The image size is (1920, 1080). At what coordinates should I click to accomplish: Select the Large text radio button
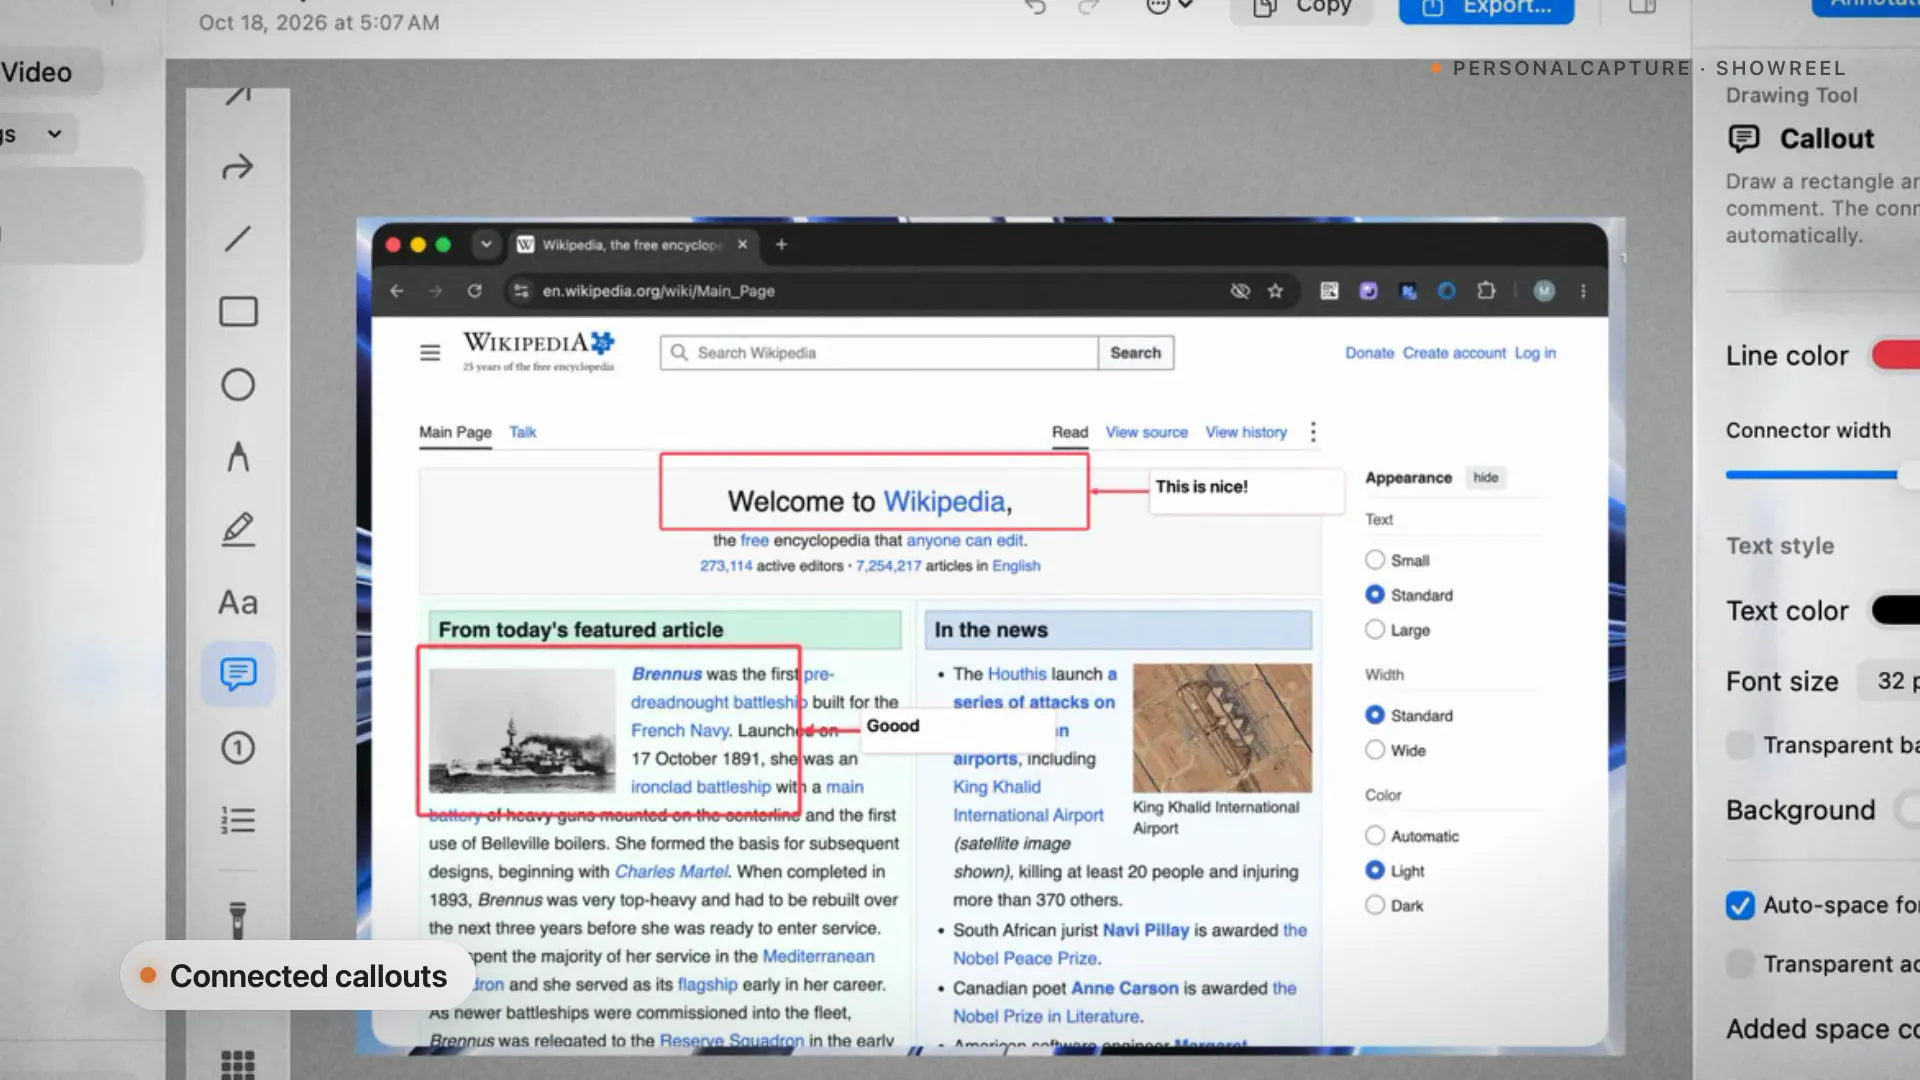pyautogui.click(x=1375, y=630)
